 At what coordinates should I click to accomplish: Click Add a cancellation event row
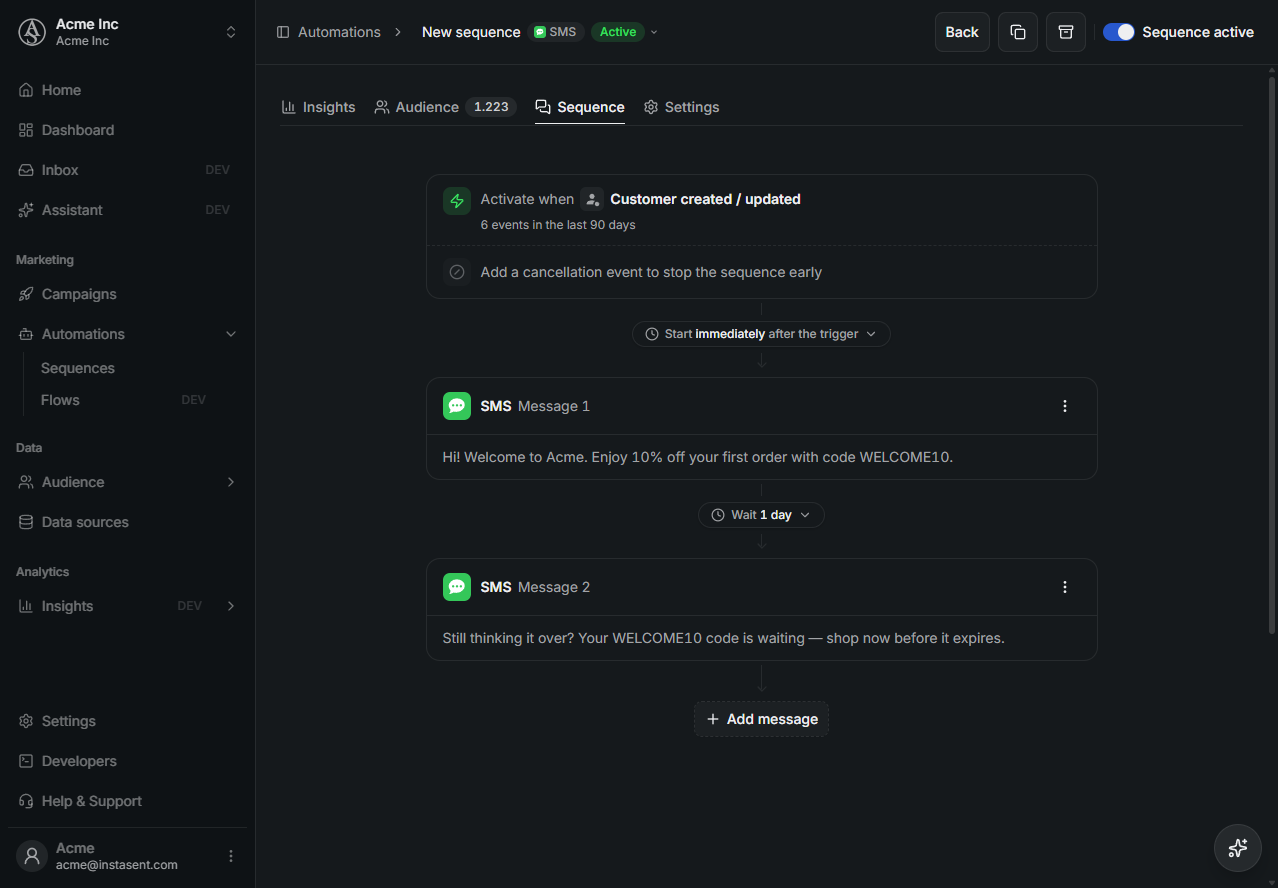(761, 272)
